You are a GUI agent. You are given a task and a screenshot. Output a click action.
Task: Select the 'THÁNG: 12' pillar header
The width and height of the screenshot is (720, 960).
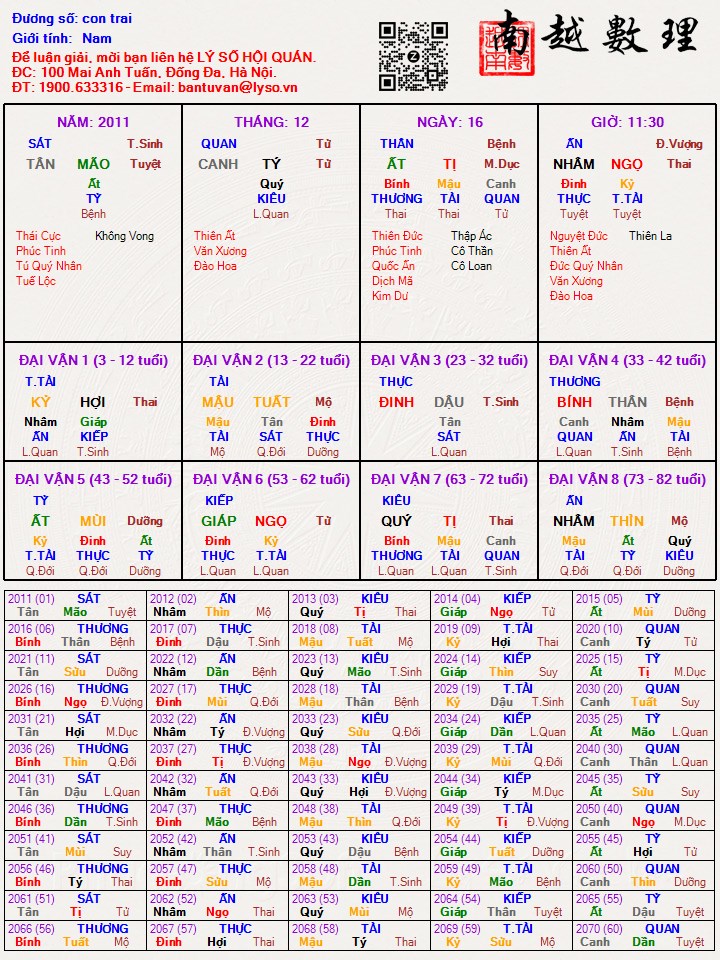point(271,122)
